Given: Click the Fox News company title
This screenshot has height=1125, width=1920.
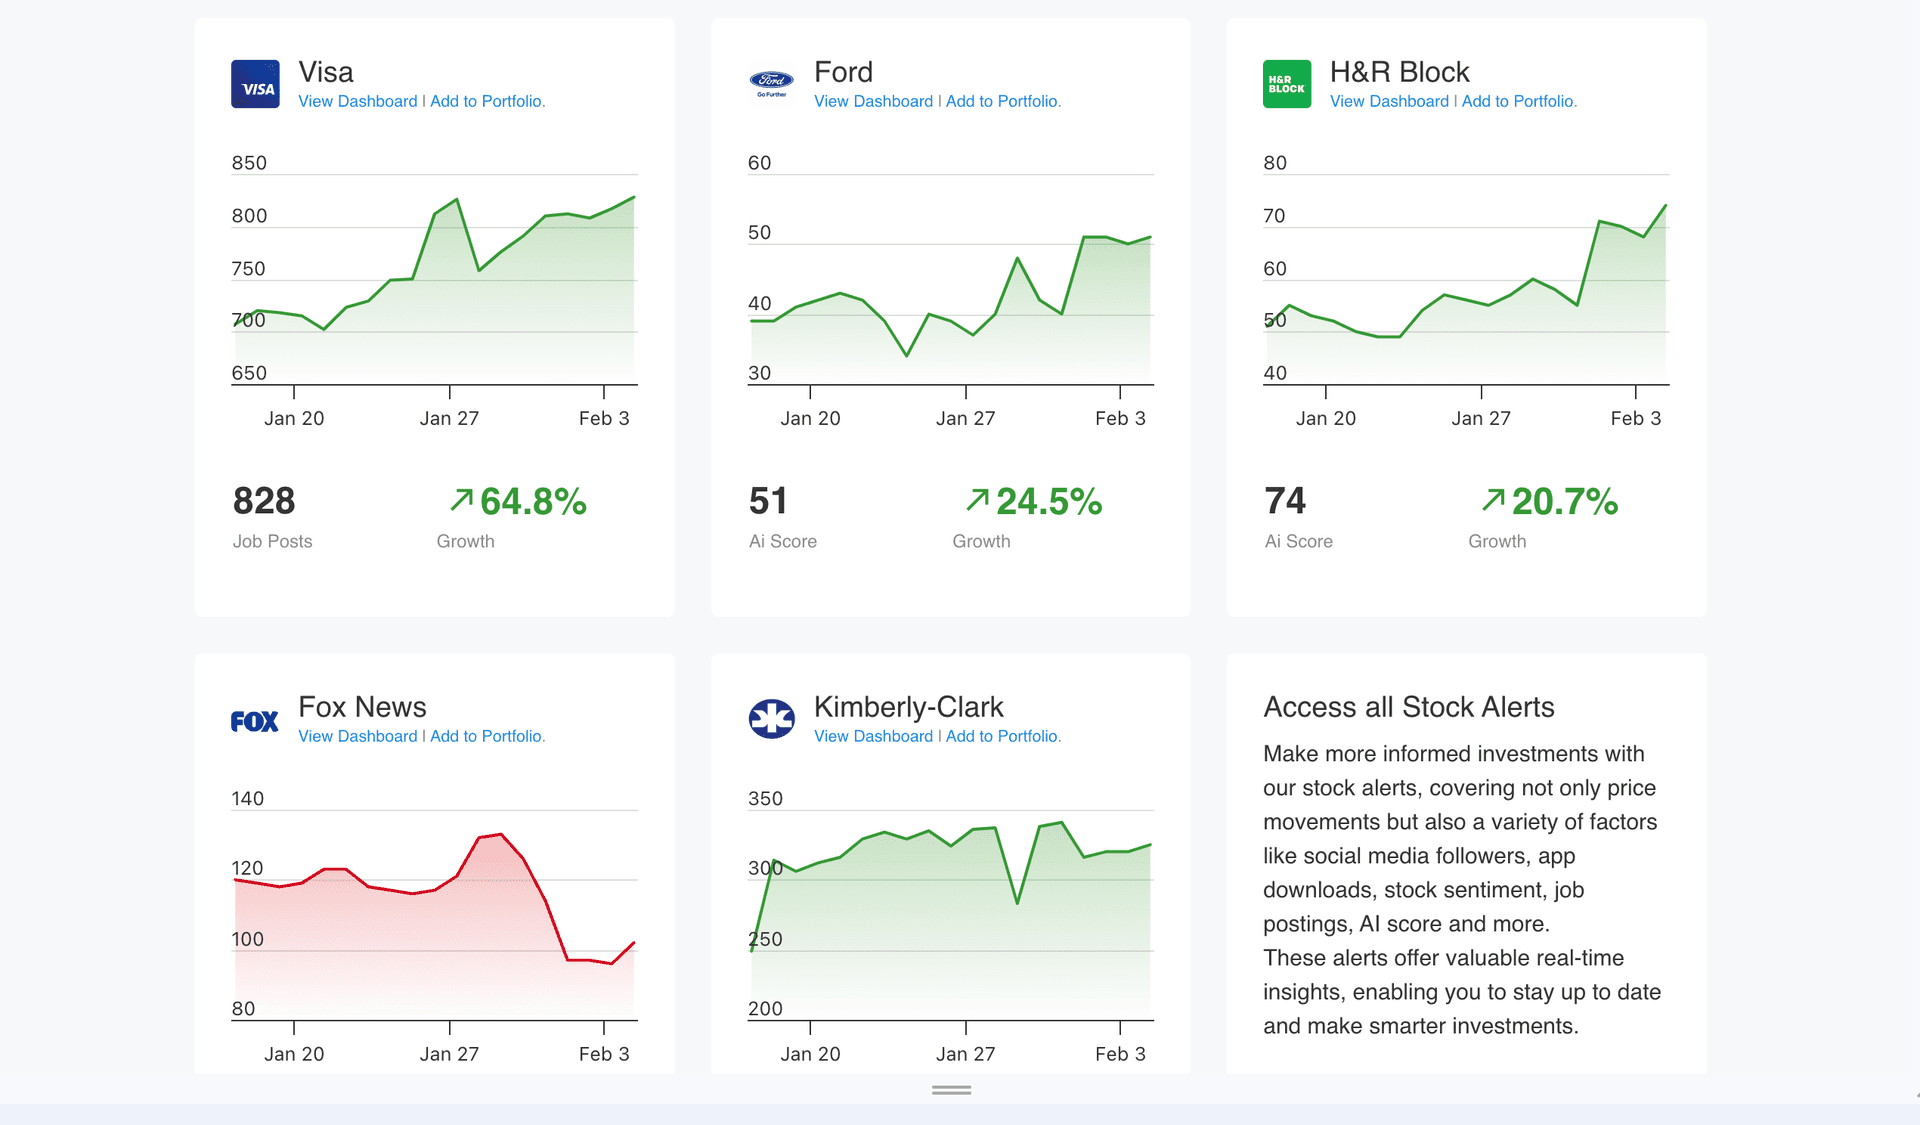Looking at the screenshot, I should tap(362, 707).
